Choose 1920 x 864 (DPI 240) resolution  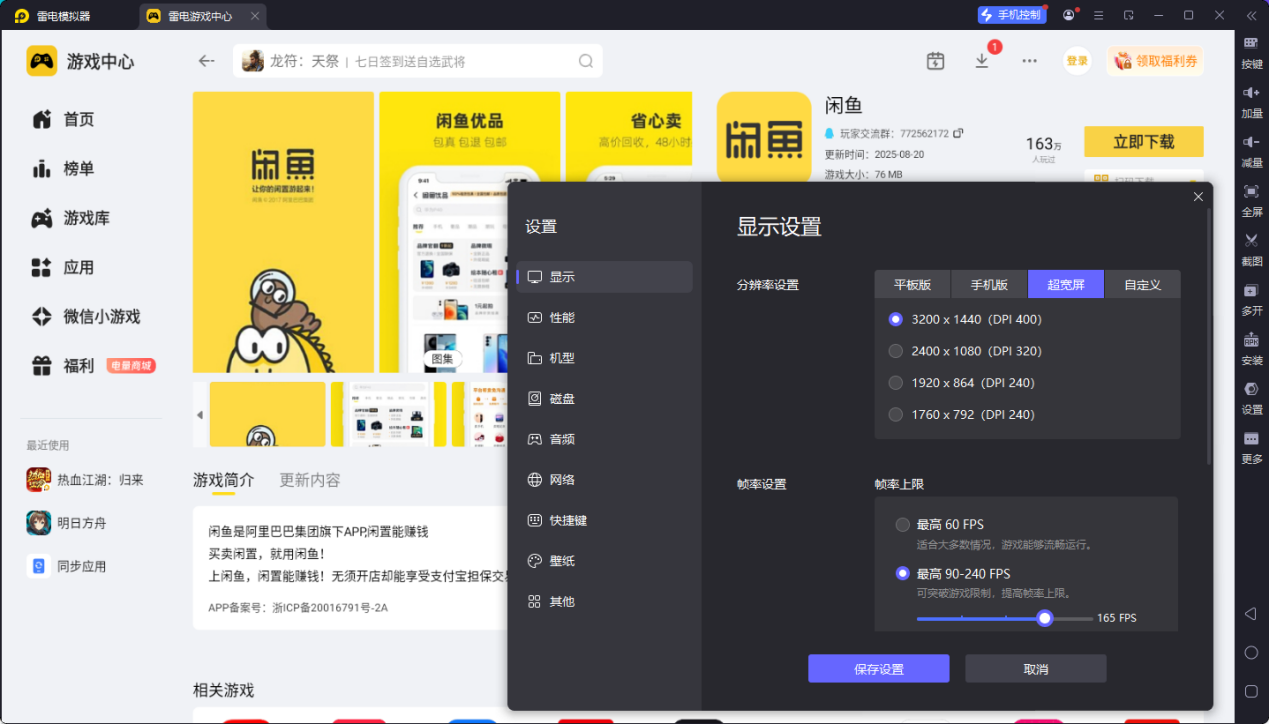pos(896,383)
